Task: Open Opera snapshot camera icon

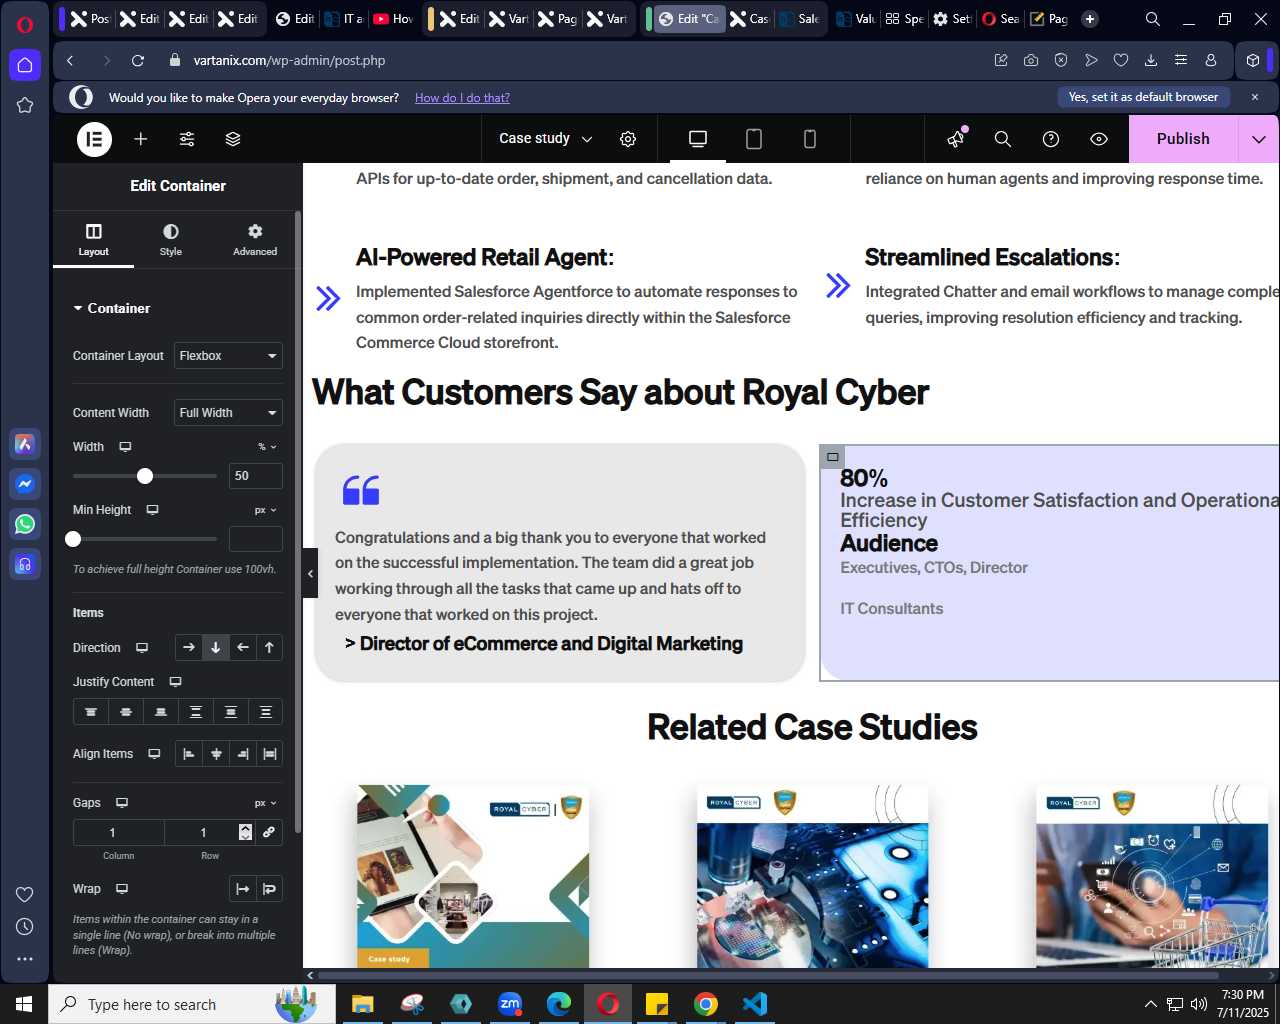Action: coord(1031,60)
